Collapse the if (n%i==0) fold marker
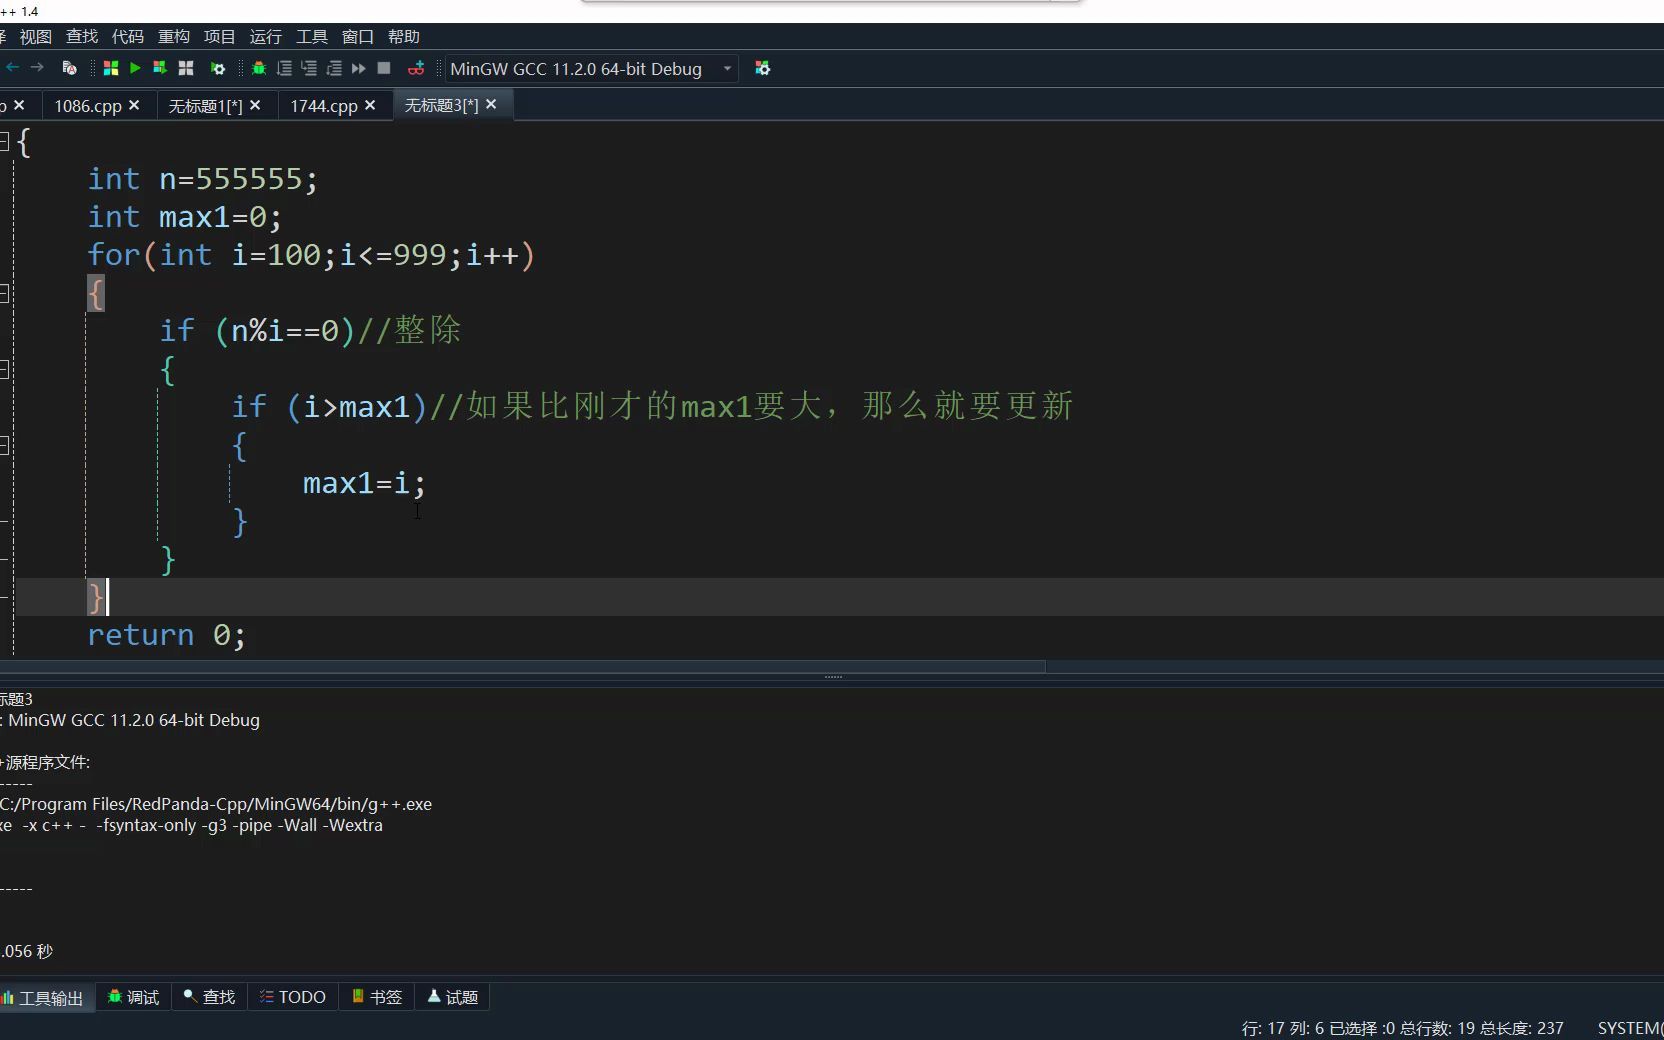This screenshot has height=1040, width=1664. [4, 370]
